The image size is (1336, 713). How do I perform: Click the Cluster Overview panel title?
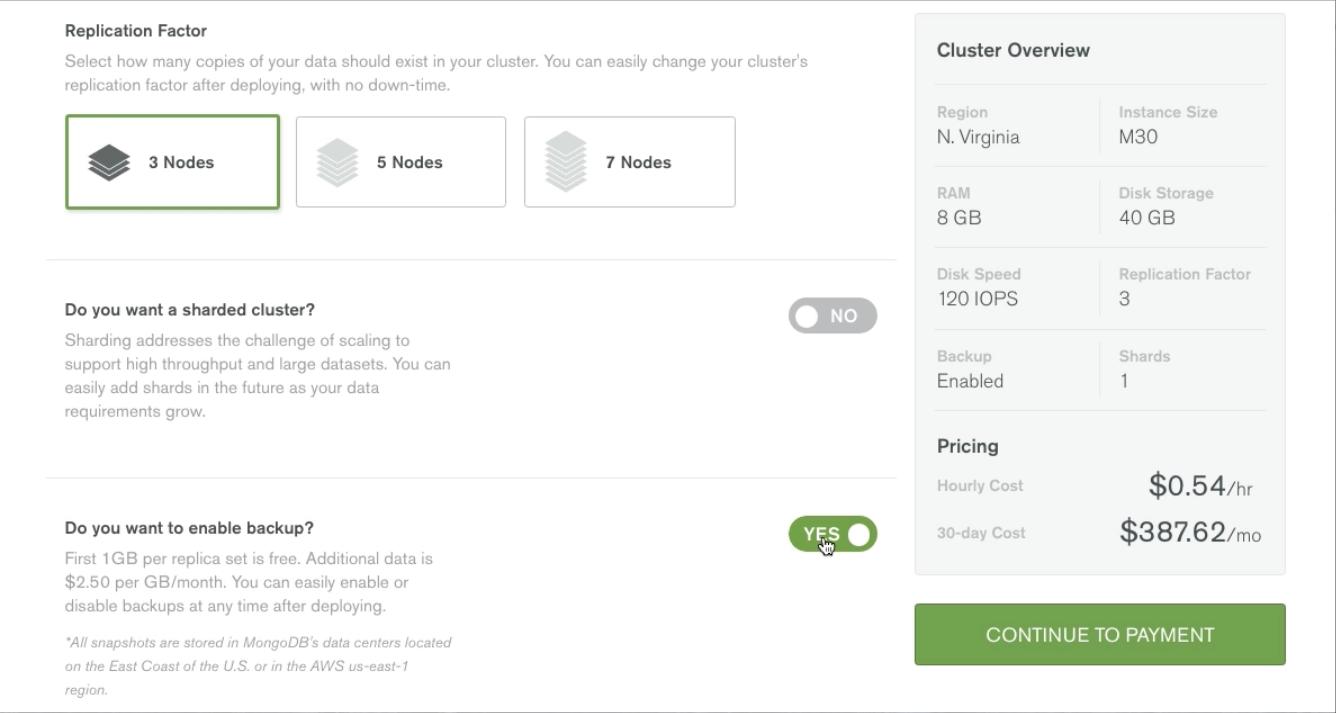pyautogui.click(x=1013, y=50)
